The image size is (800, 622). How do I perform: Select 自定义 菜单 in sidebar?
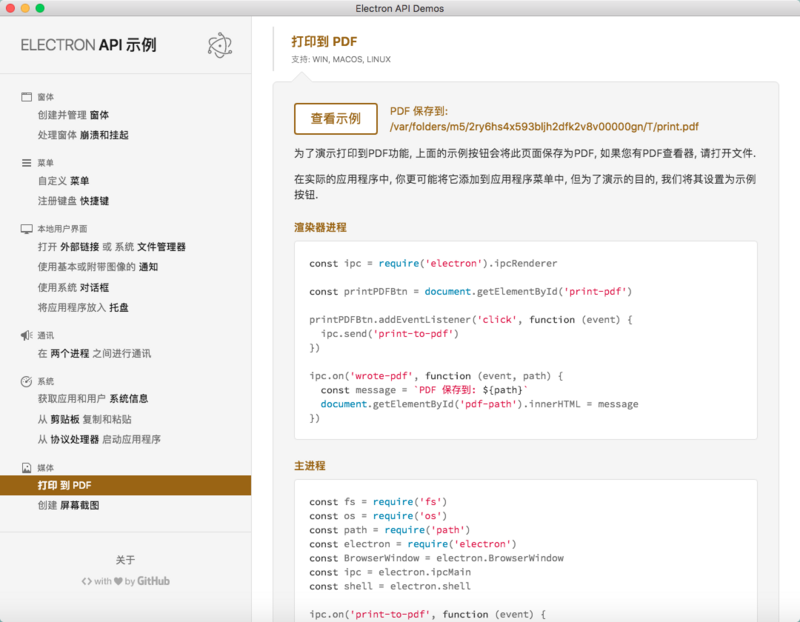tap(63, 181)
